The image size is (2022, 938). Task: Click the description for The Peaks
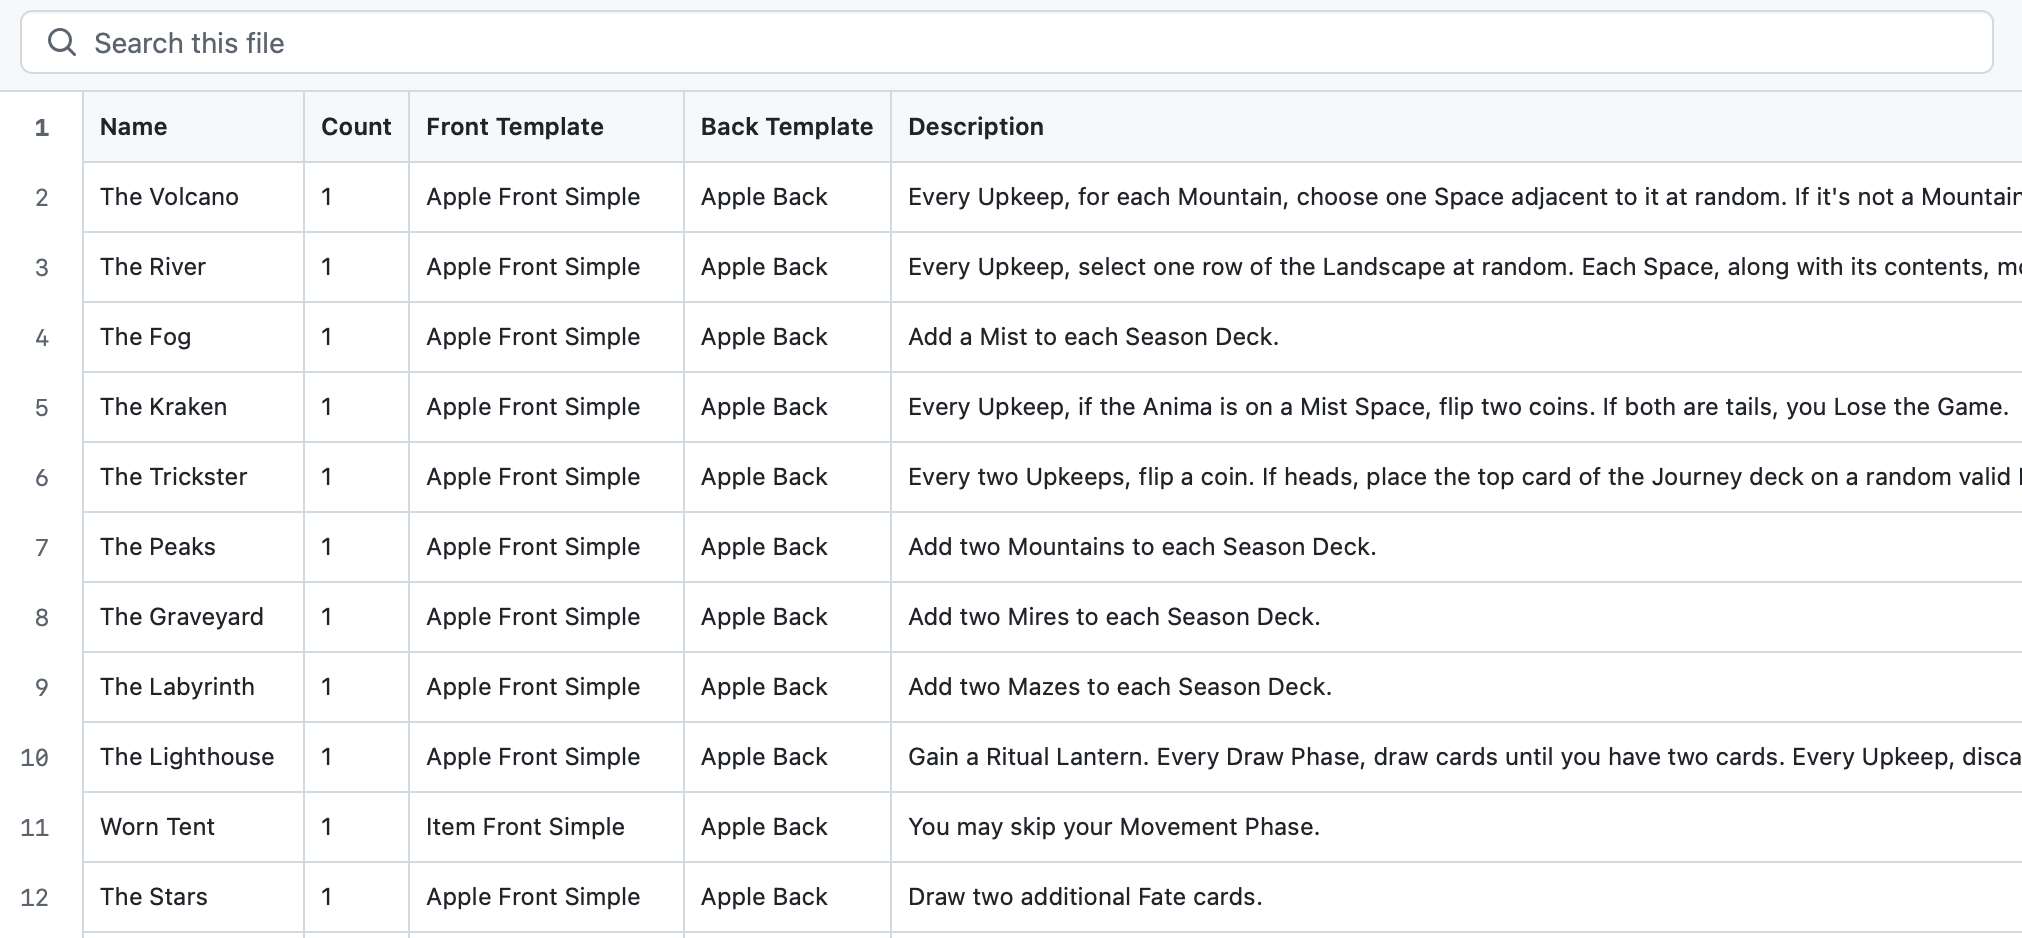point(1141,547)
